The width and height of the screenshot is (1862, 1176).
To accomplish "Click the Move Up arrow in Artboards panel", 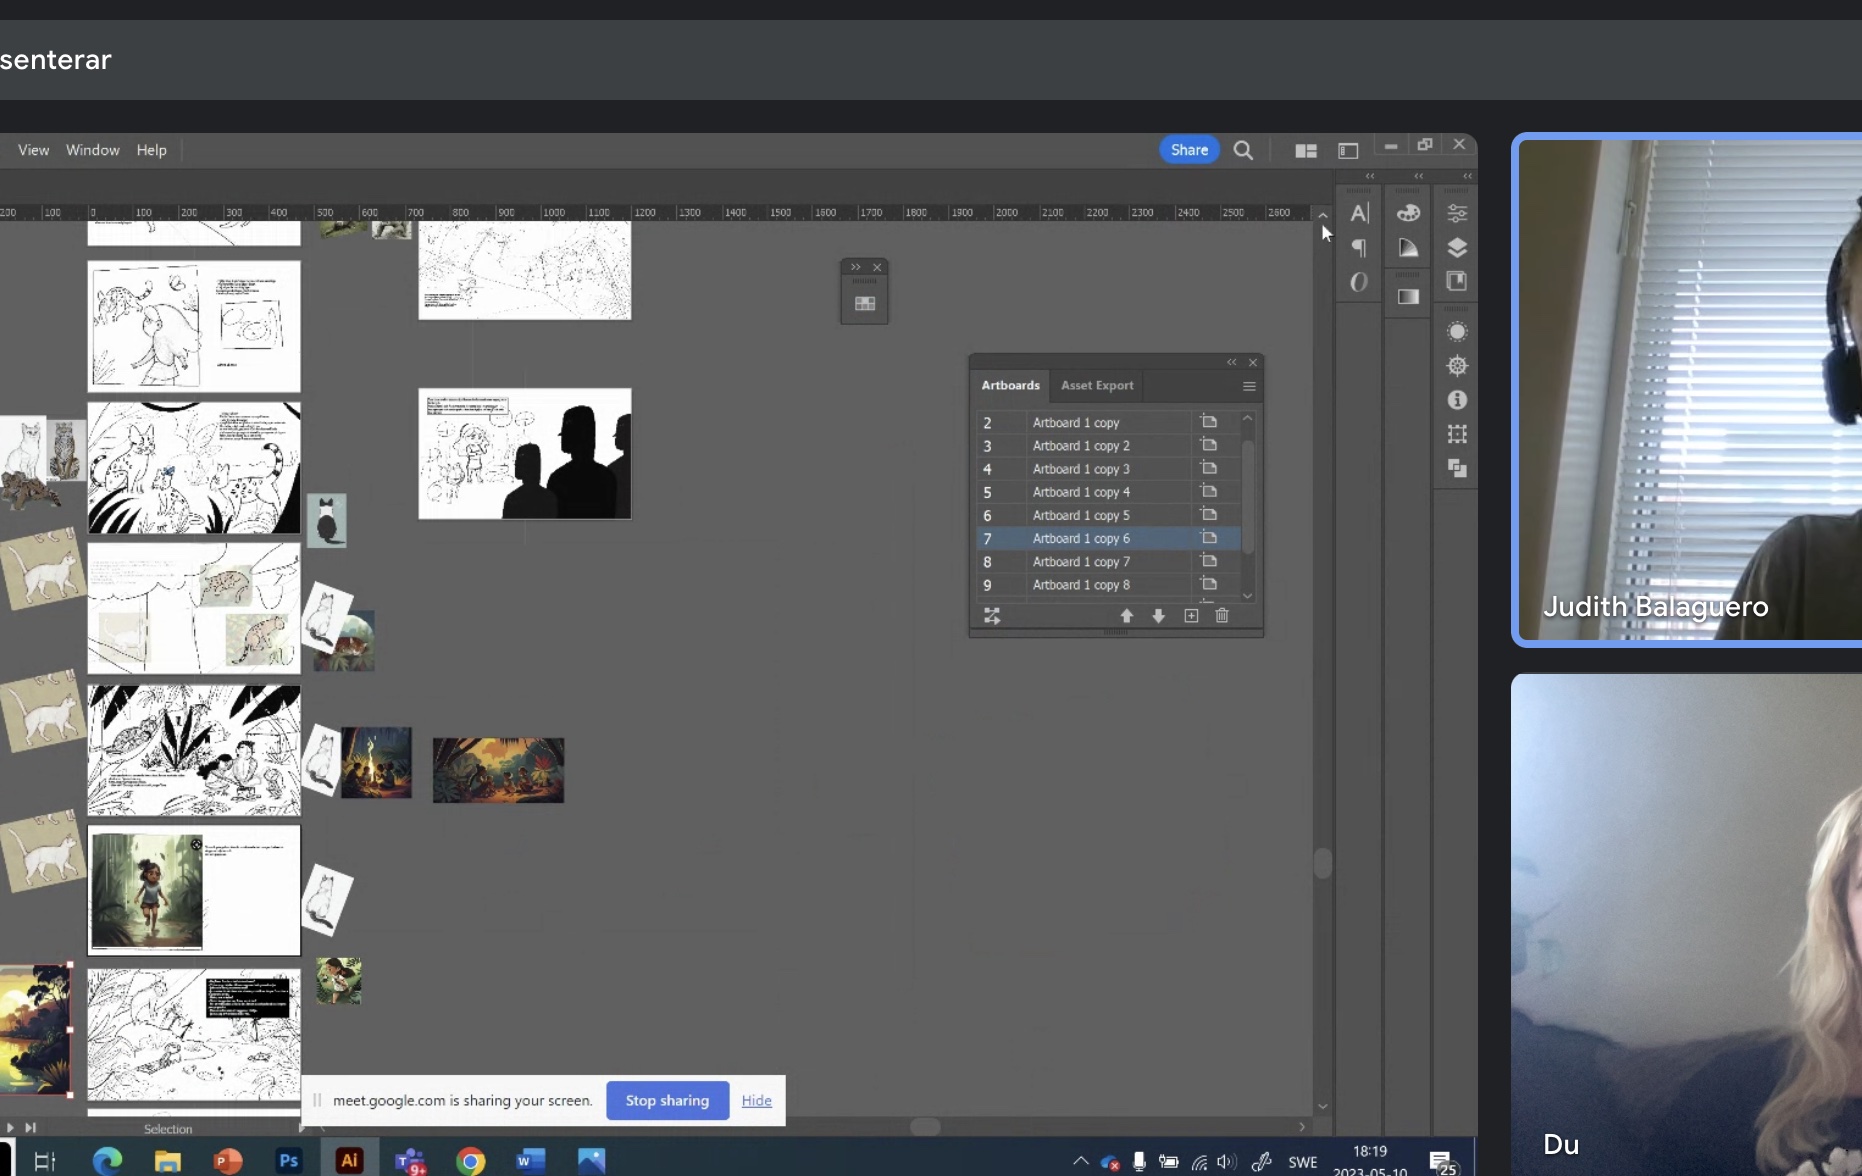I will tap(1127, 616).
